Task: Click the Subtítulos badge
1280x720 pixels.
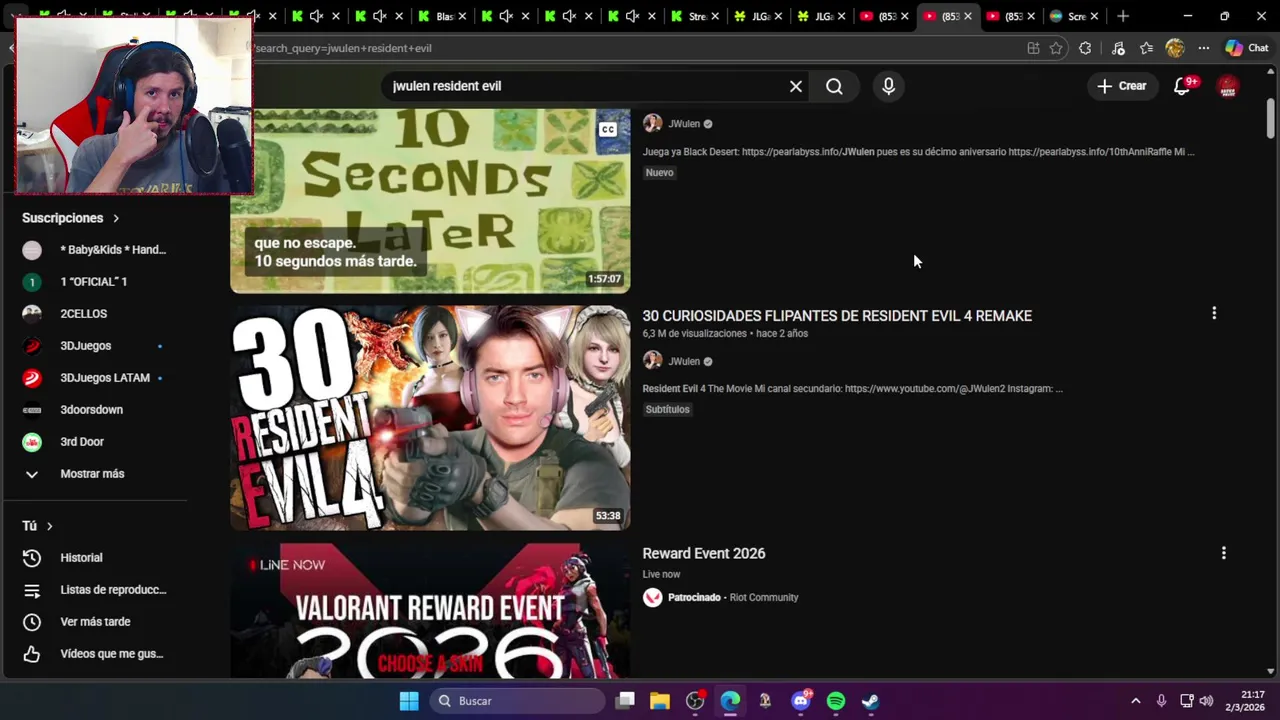Action: [667, 409]
